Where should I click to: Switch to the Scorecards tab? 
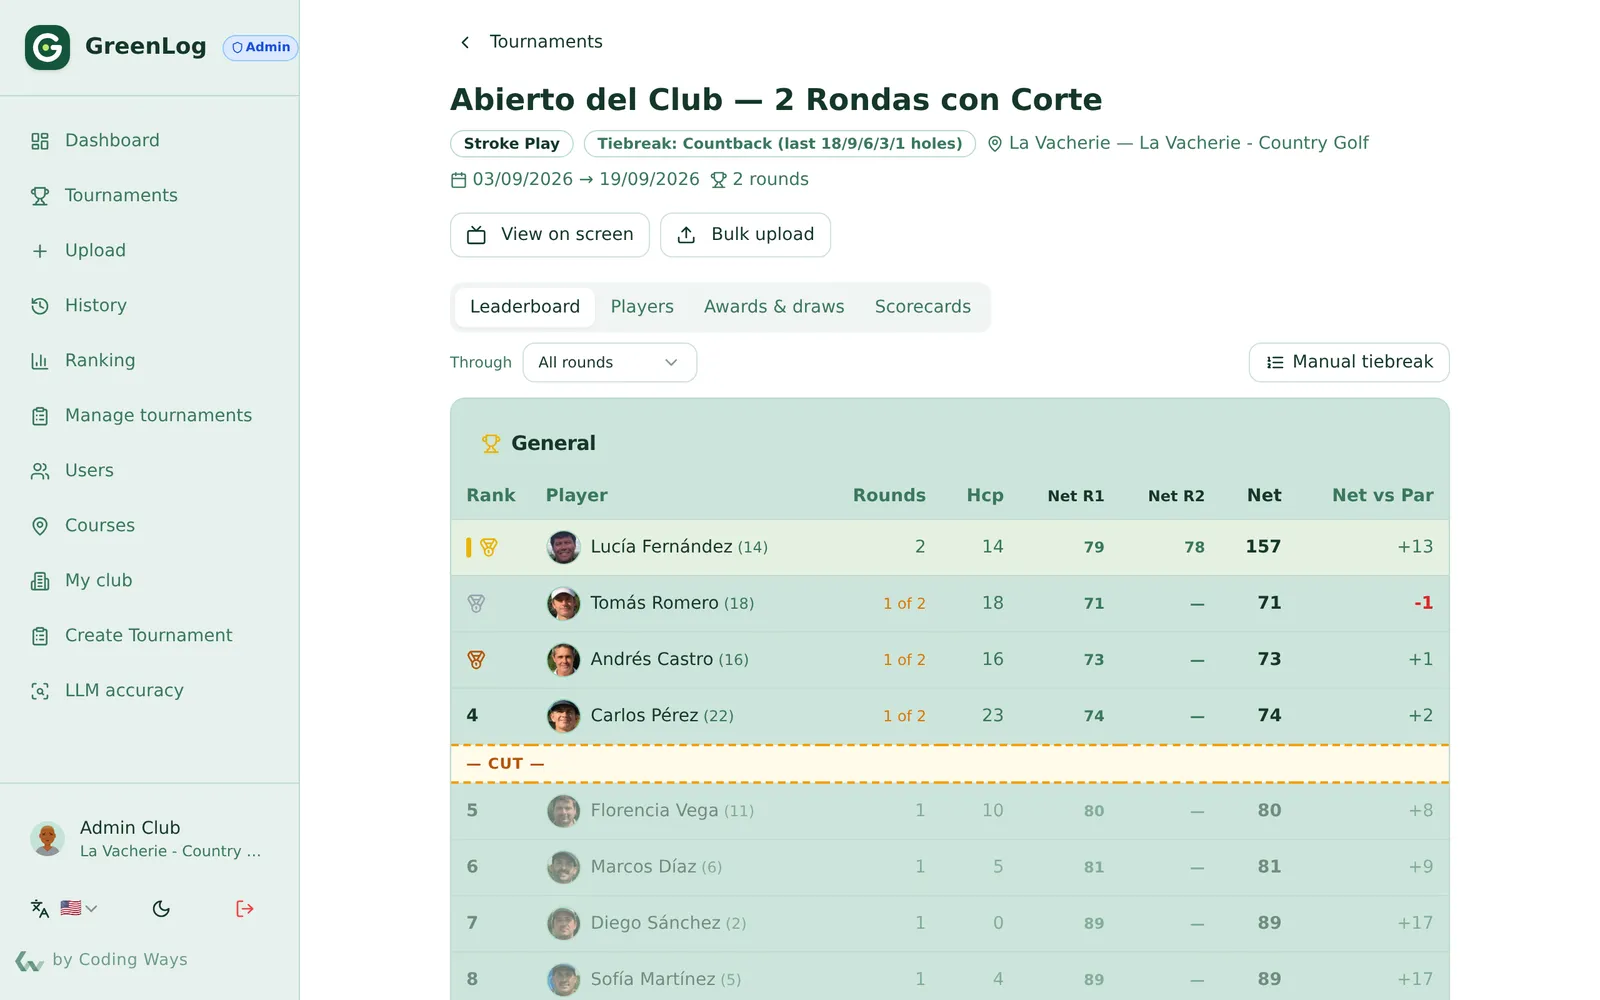[x=922, y=307]
